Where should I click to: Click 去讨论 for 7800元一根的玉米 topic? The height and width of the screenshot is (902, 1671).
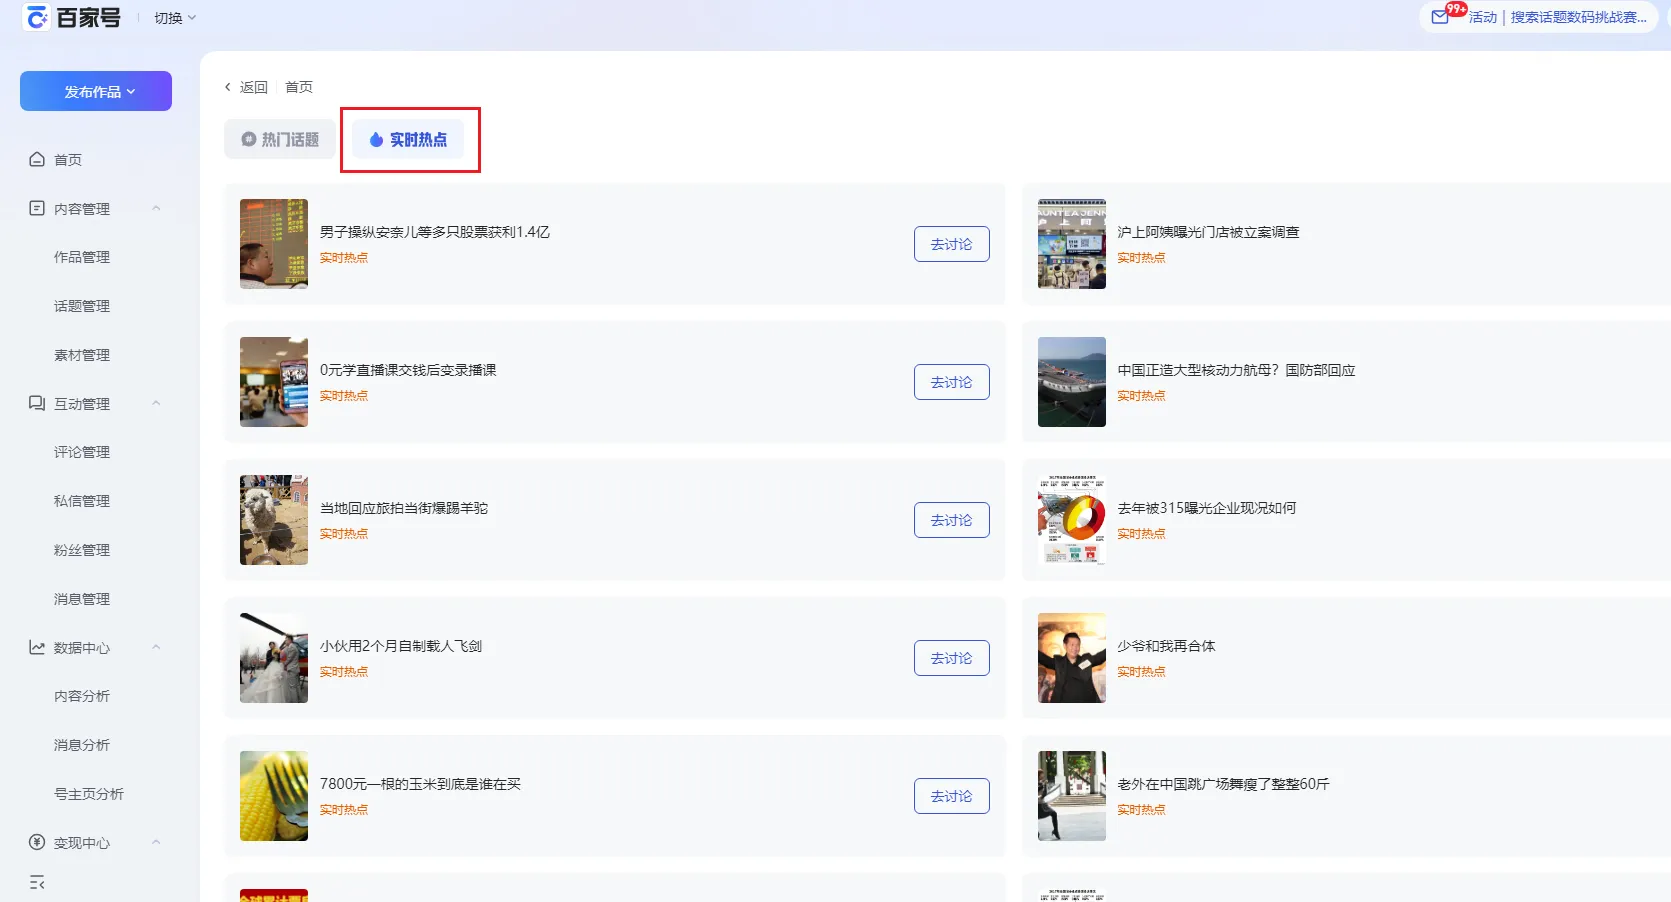952,796
